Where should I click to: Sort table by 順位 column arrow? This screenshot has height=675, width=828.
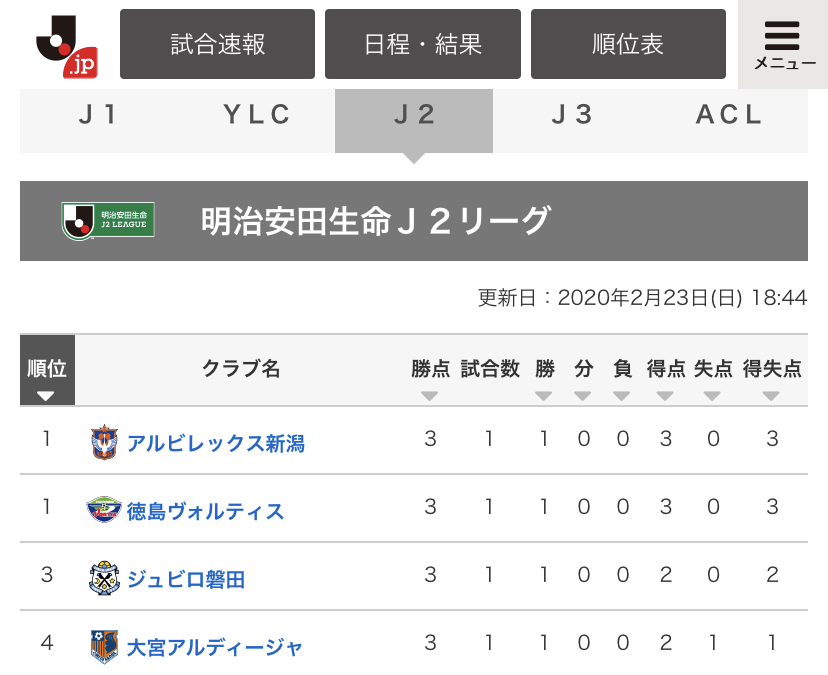(46, 396)
